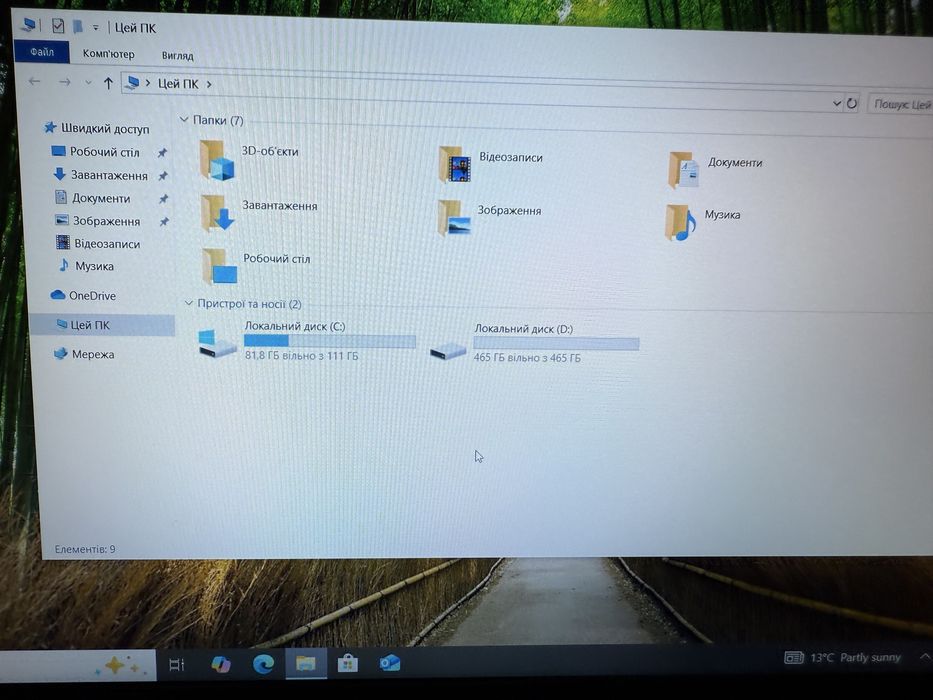The image size is (933, 700).
Task: Open Зображення in sidebar
Action: pos(98,221)
